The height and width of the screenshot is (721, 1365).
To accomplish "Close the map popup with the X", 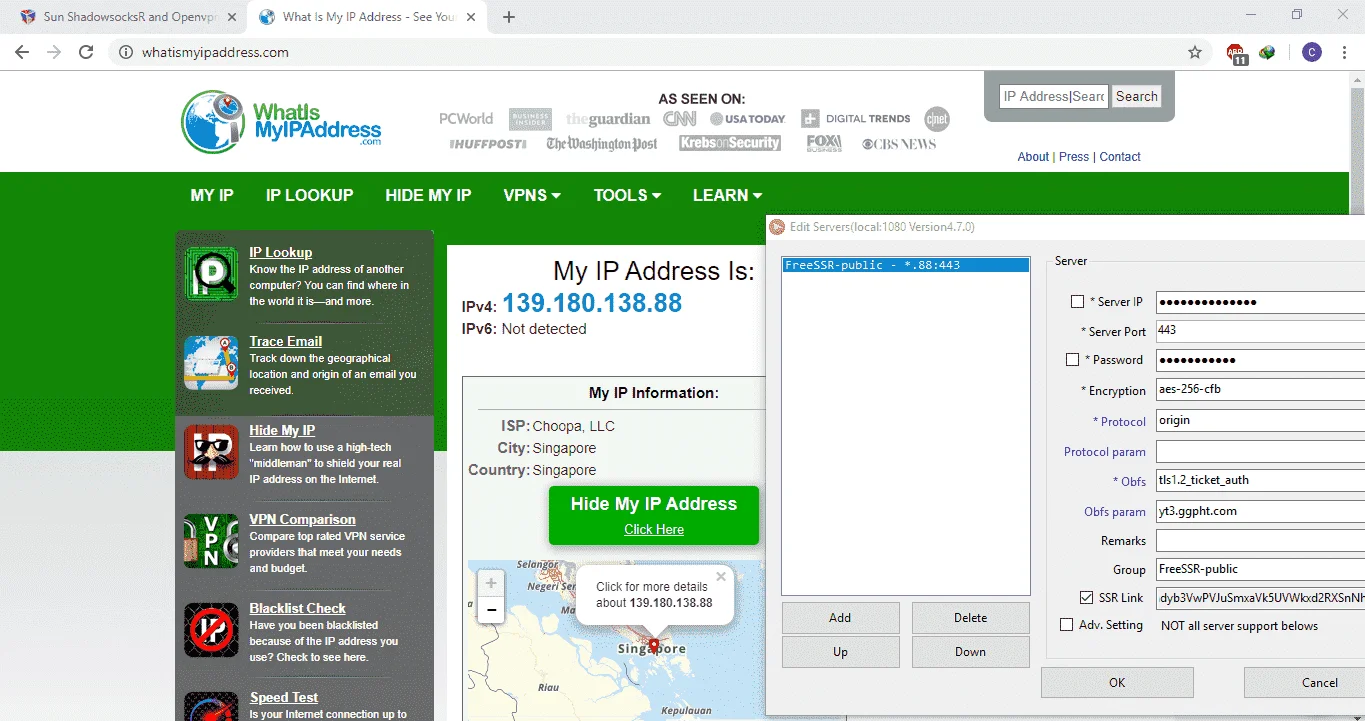I will pyautogui.click(x=721, y=577).
